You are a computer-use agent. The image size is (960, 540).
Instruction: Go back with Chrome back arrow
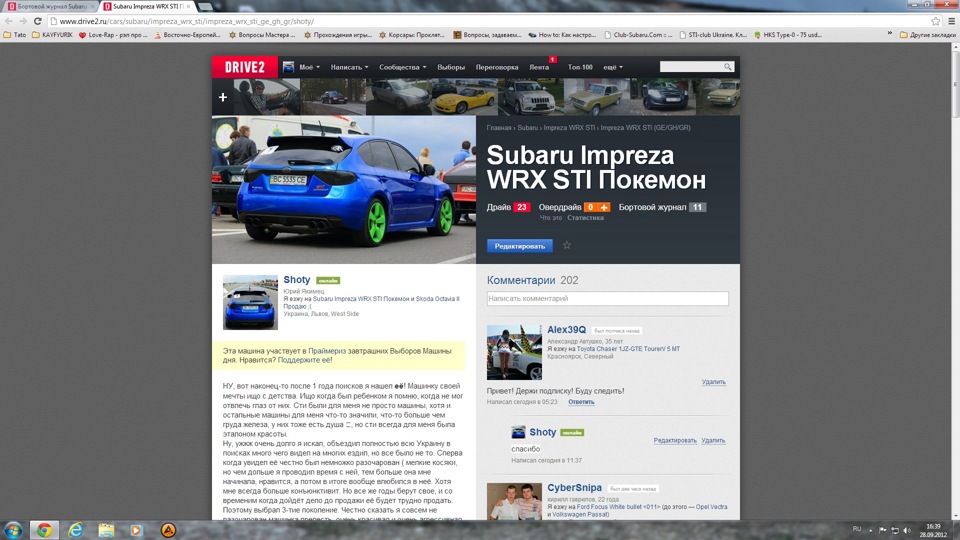click(x=9, y=21)
